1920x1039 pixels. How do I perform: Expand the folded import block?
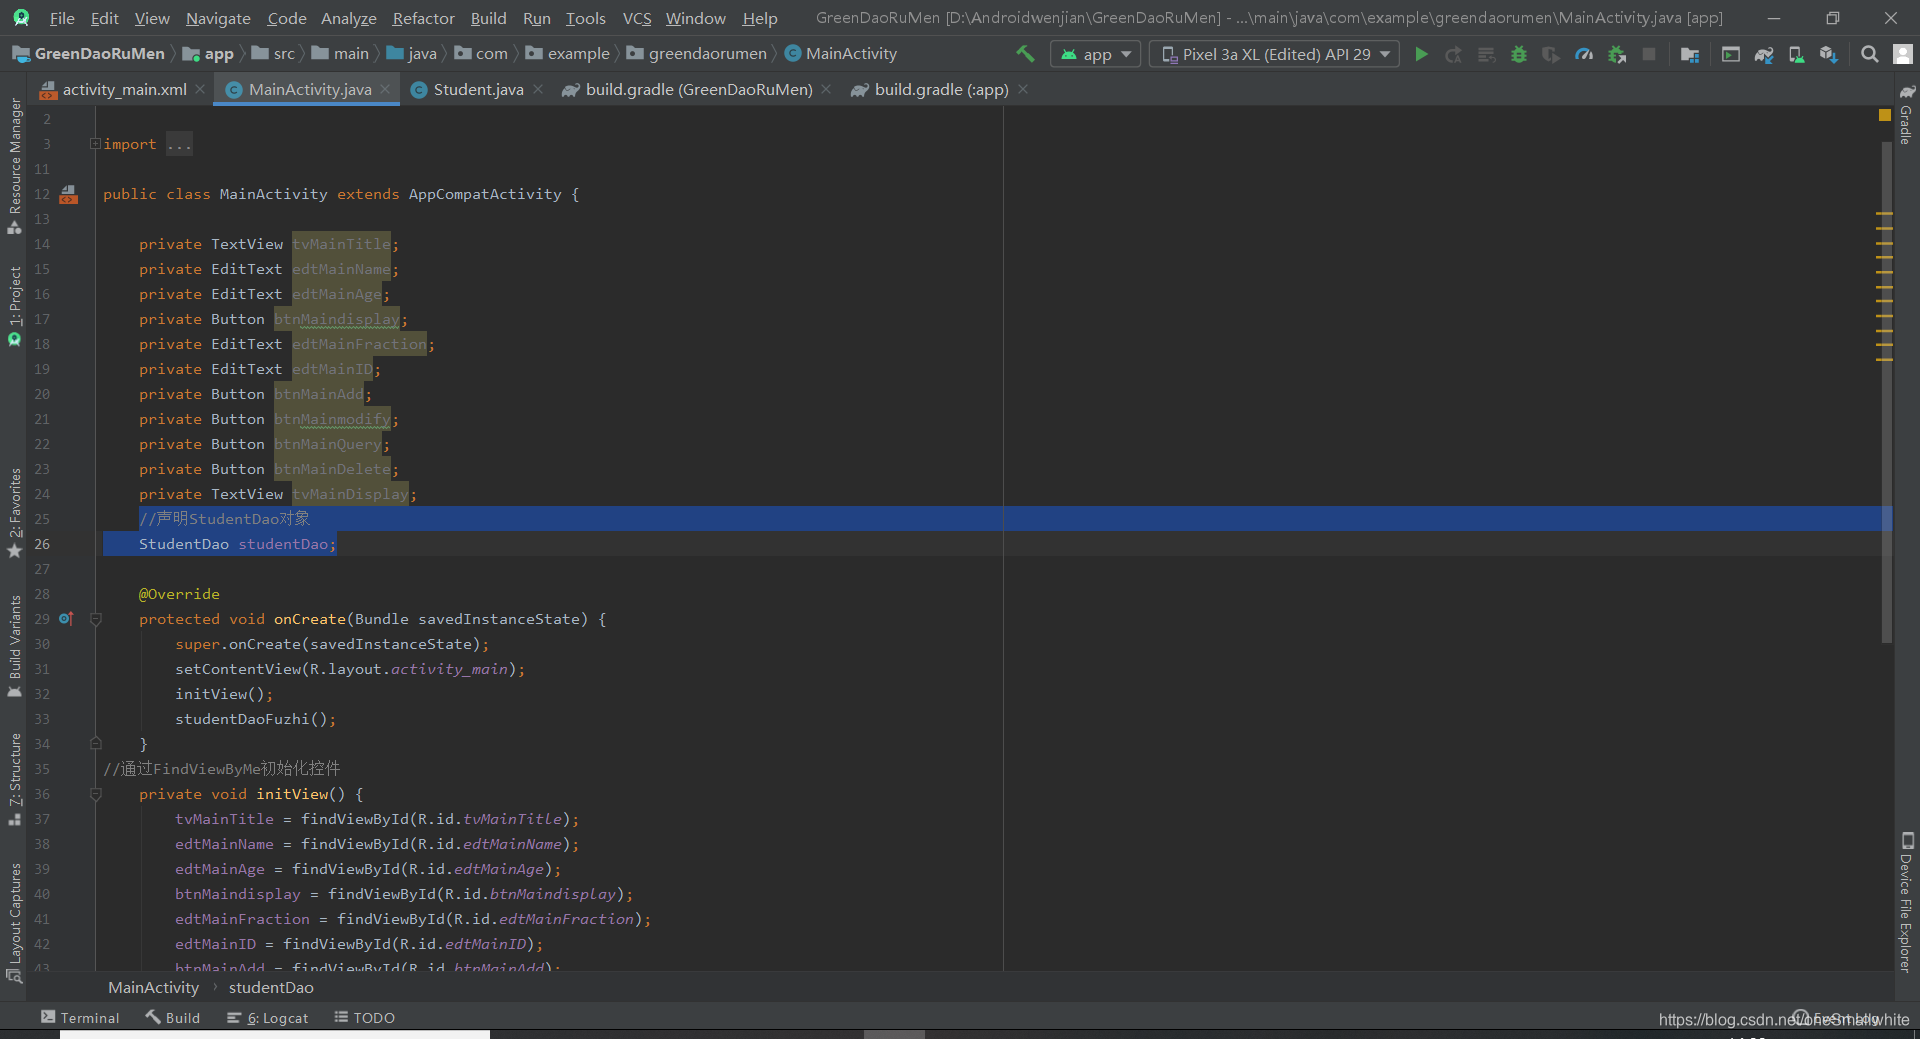pos(95,144)
